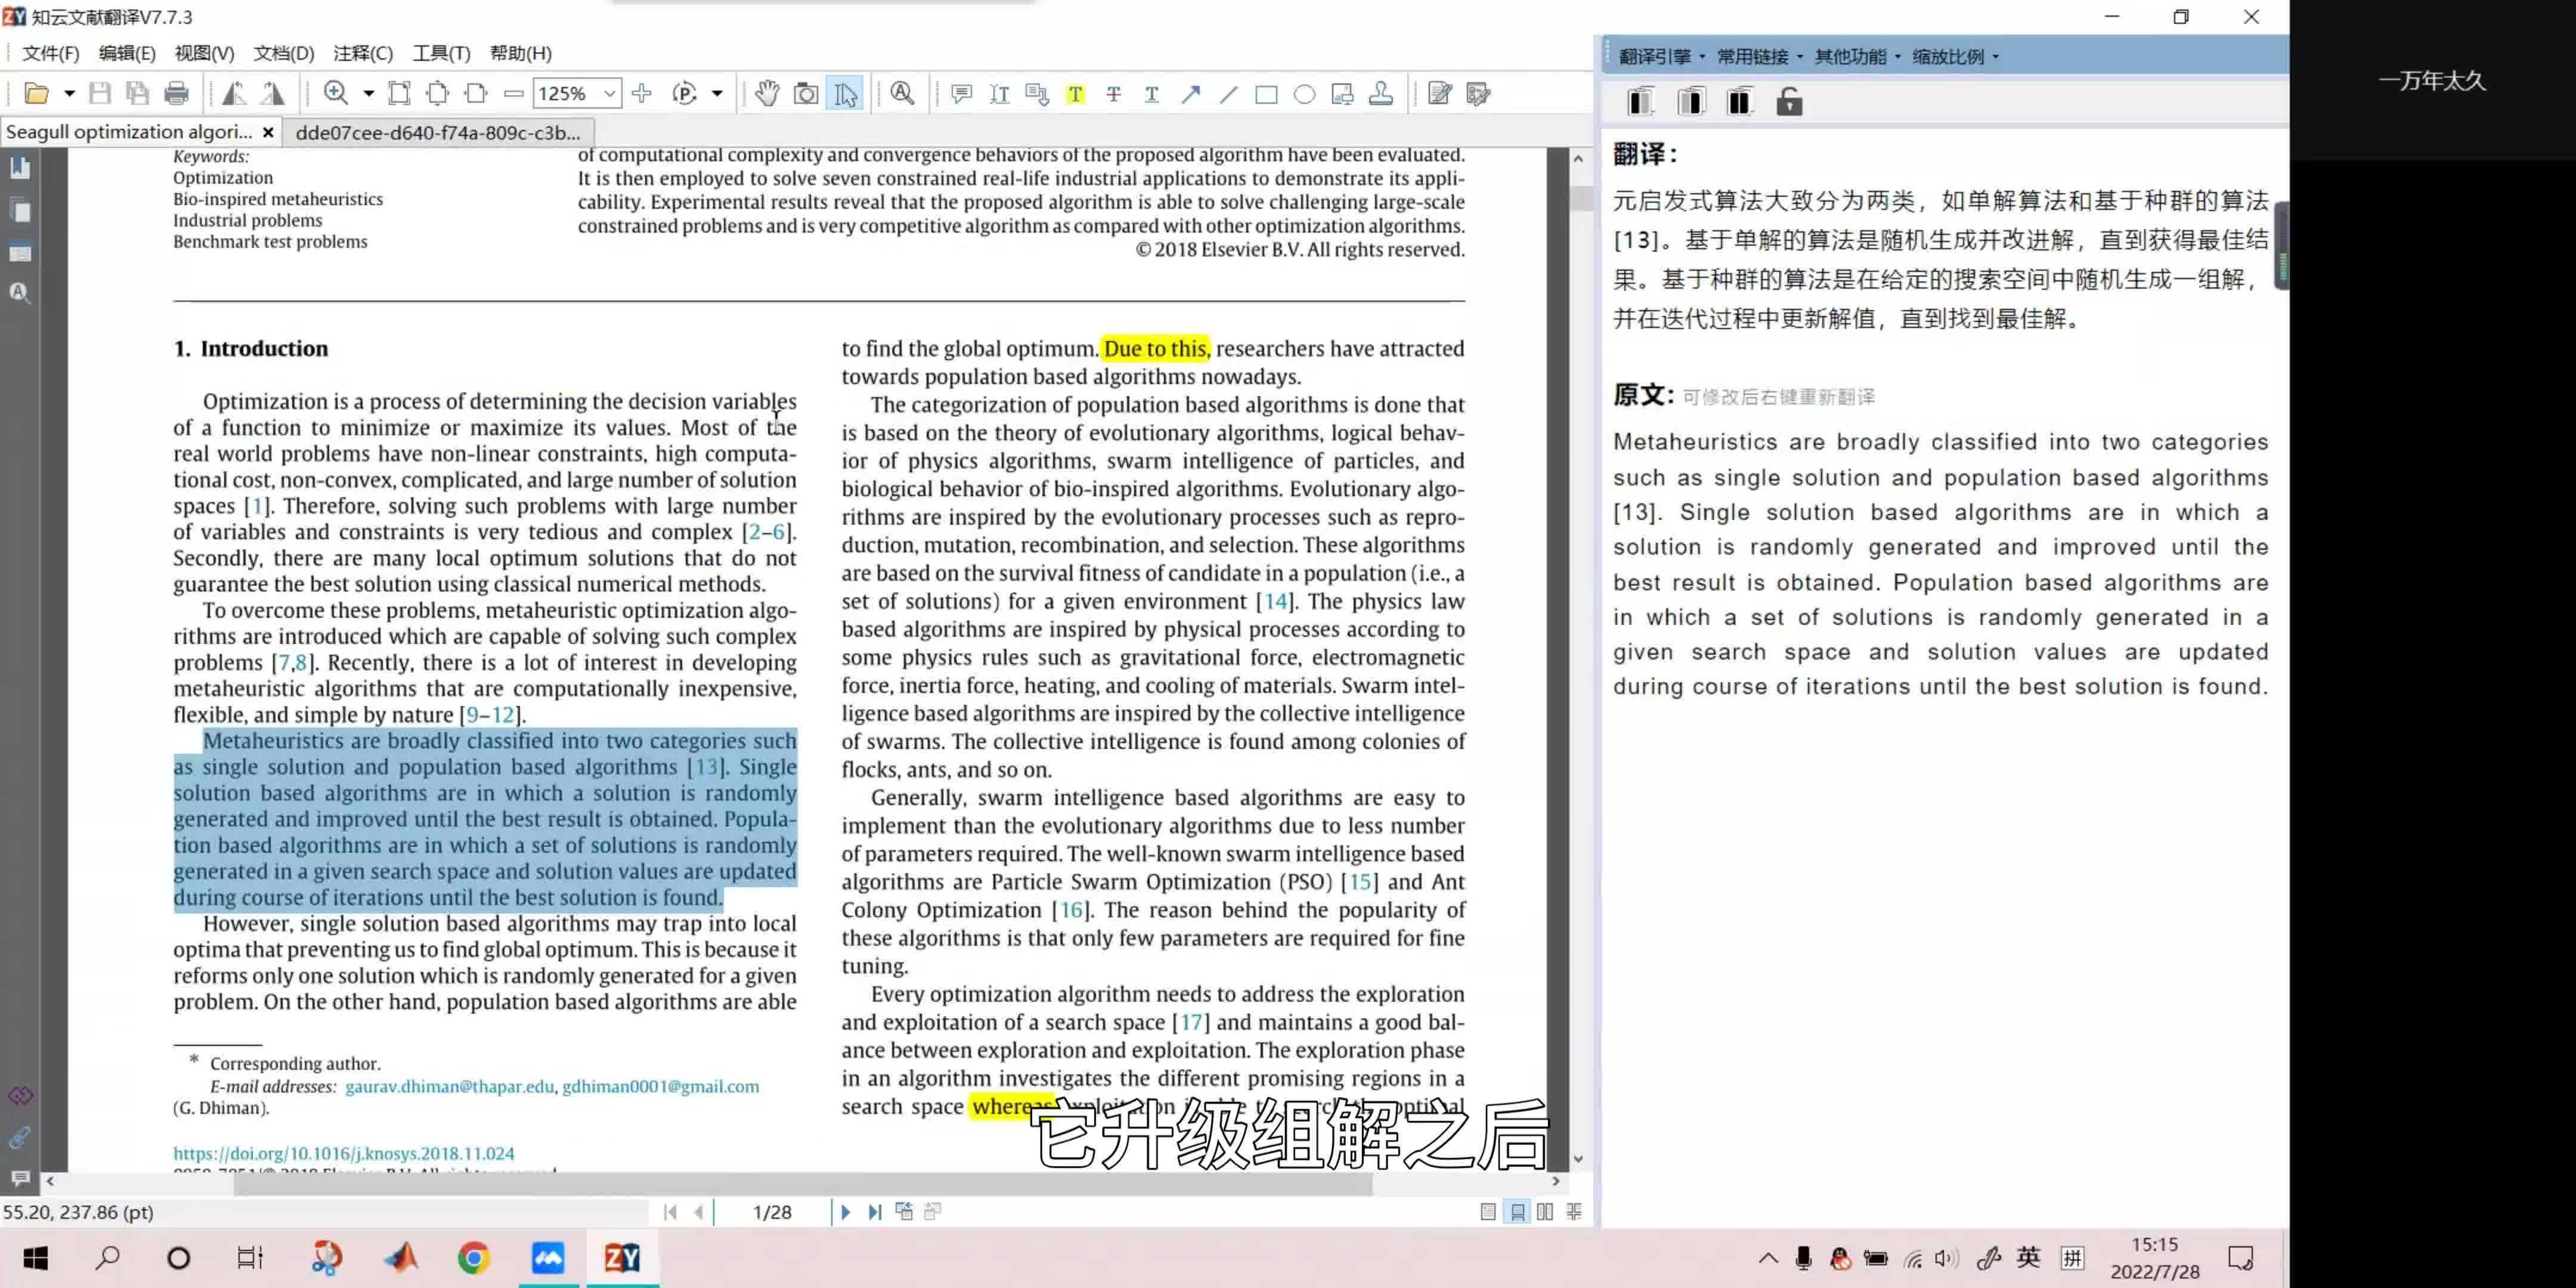Open the 常用链接 dropdown
Image resolution: width=2576 pixels, height=1288 pixels.
[1759, 57]
